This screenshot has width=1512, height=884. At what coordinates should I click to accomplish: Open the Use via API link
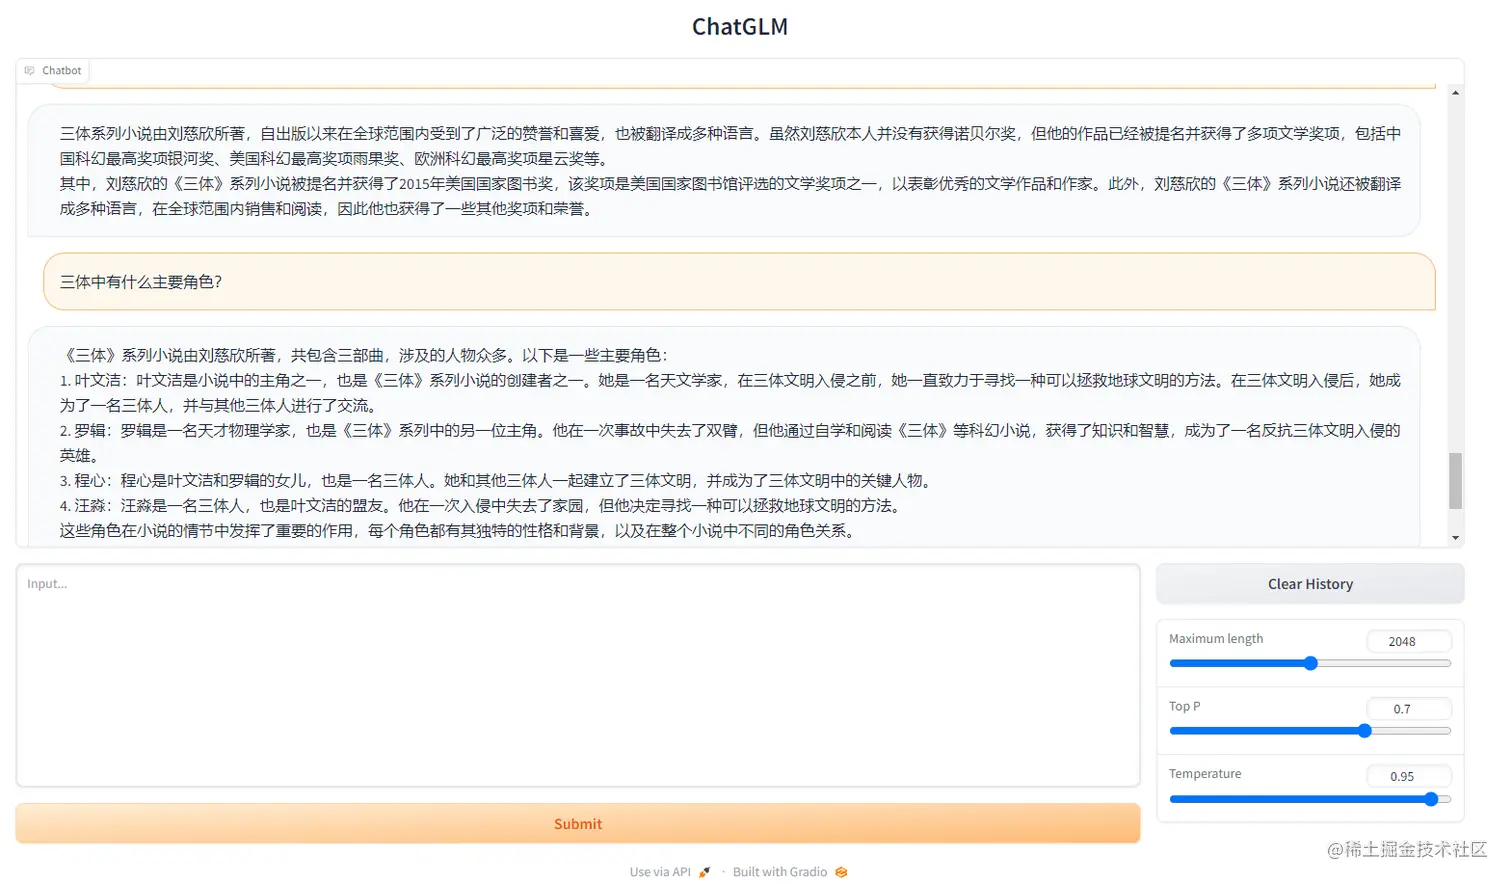point(669,872)
